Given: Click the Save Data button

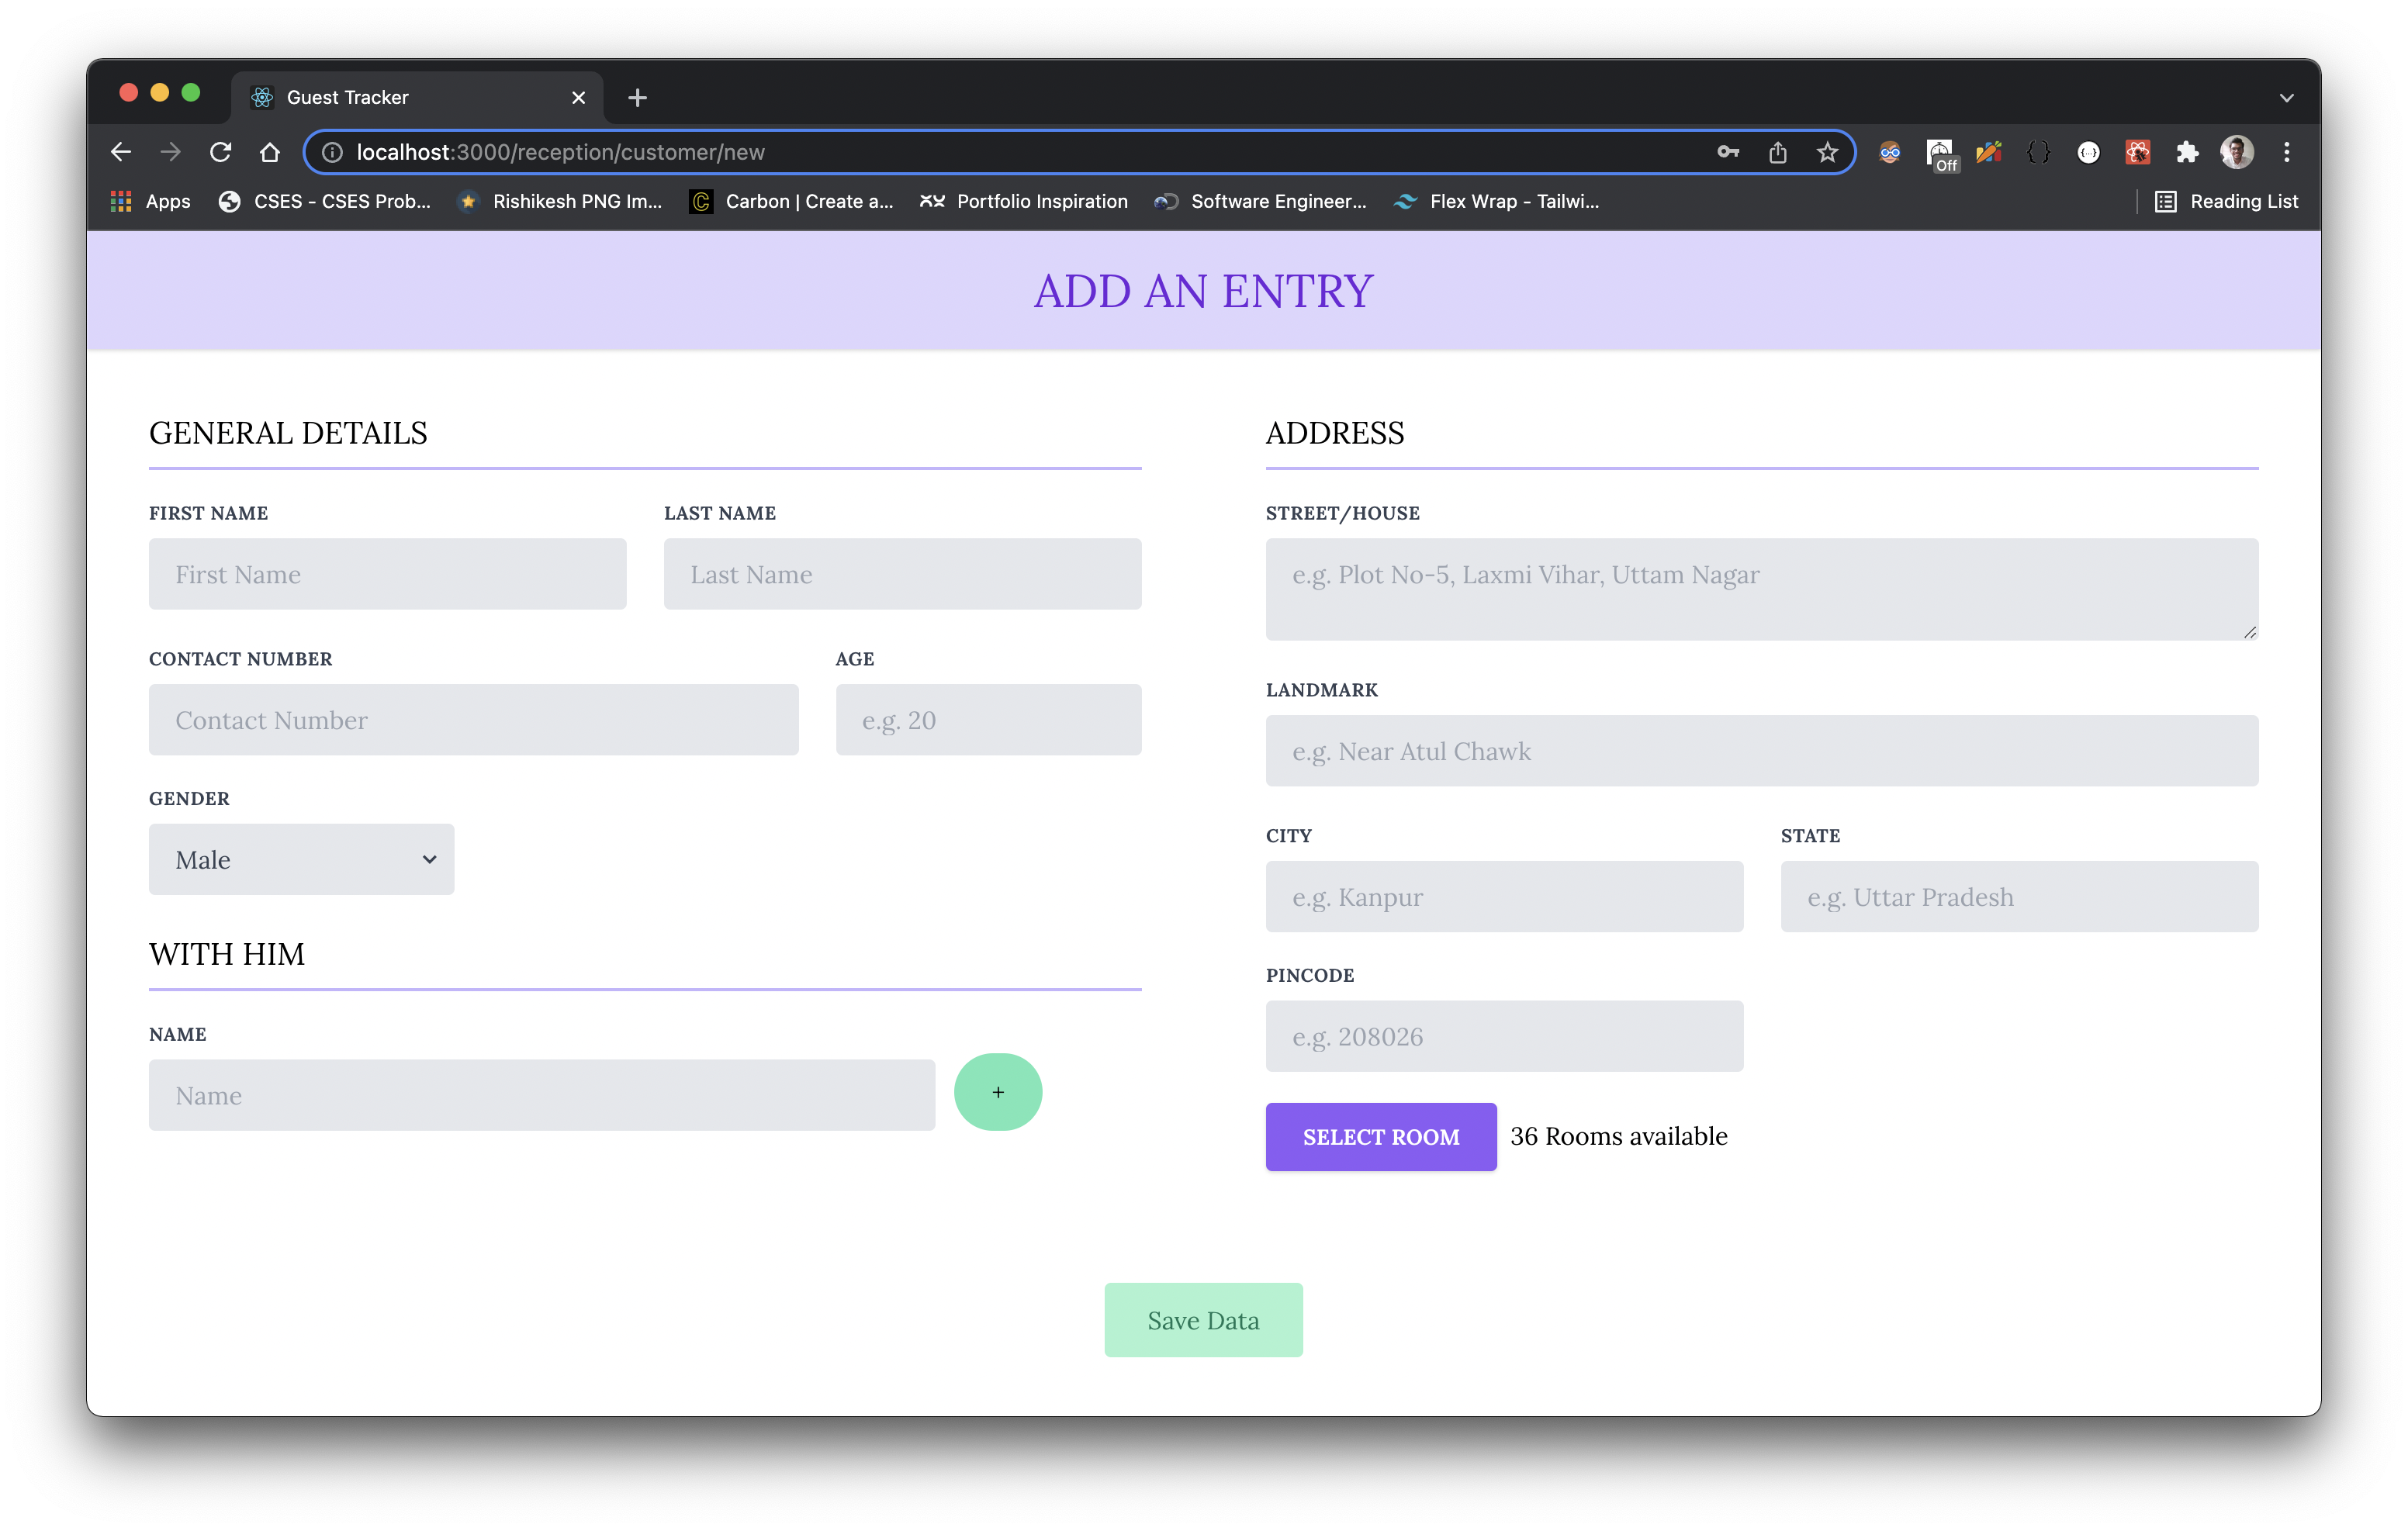Looking at the screenshot, I should coord(1203,1320).
